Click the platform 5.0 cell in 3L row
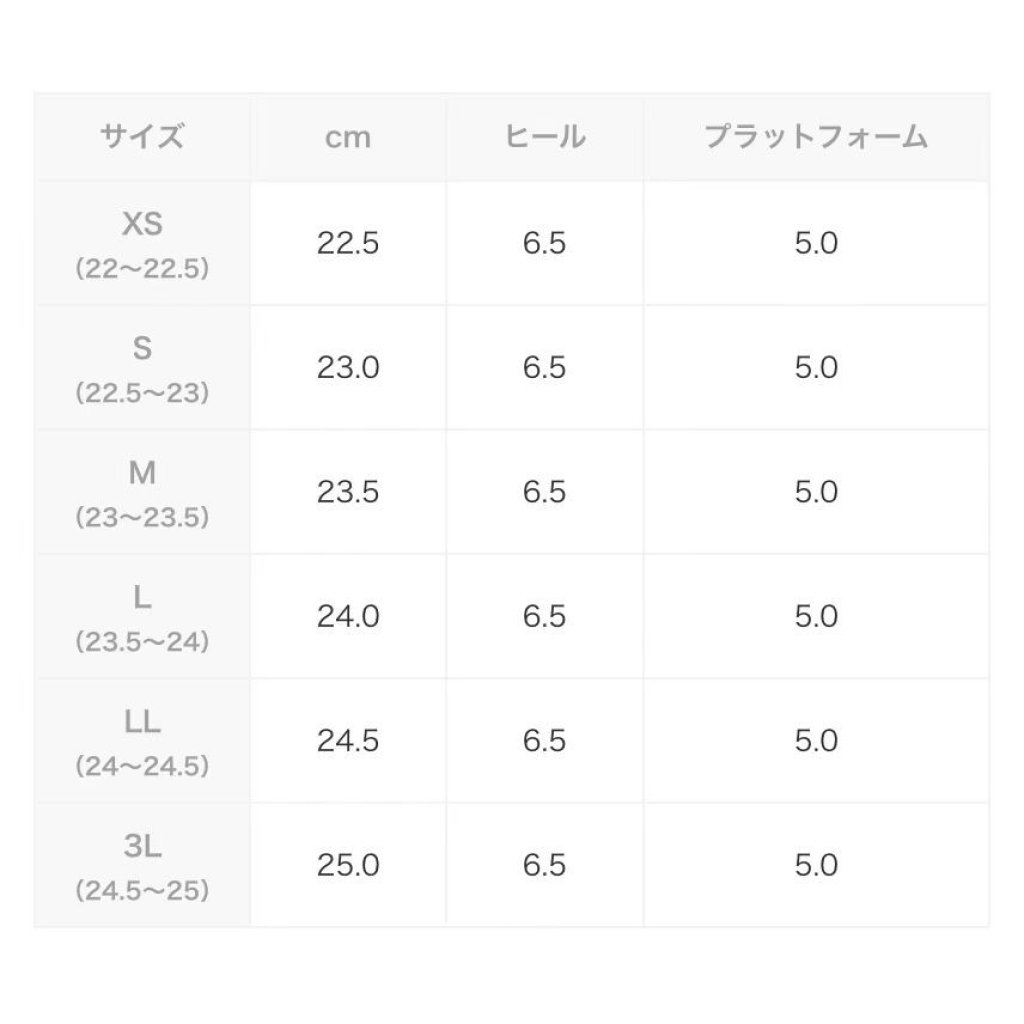Image resolution: width=1024 pixels, height=1024 pixels. (x=816, y=865)
